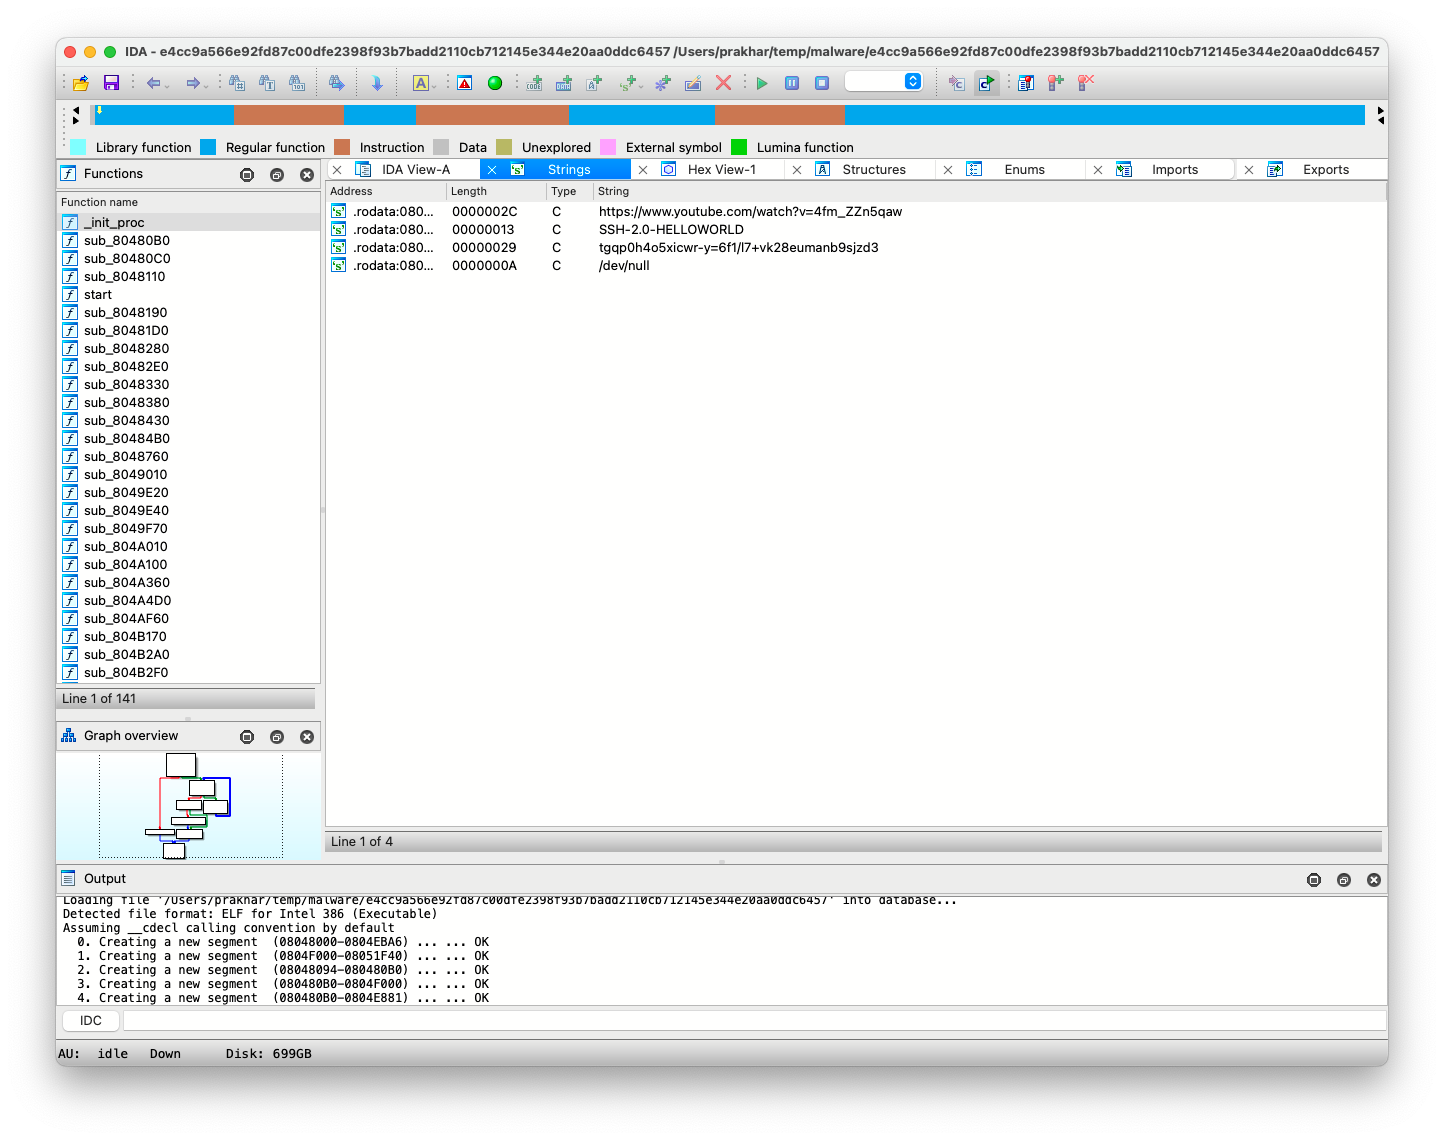
Task: Search for byte sequence binoculars icon
Action: (297, 83)
